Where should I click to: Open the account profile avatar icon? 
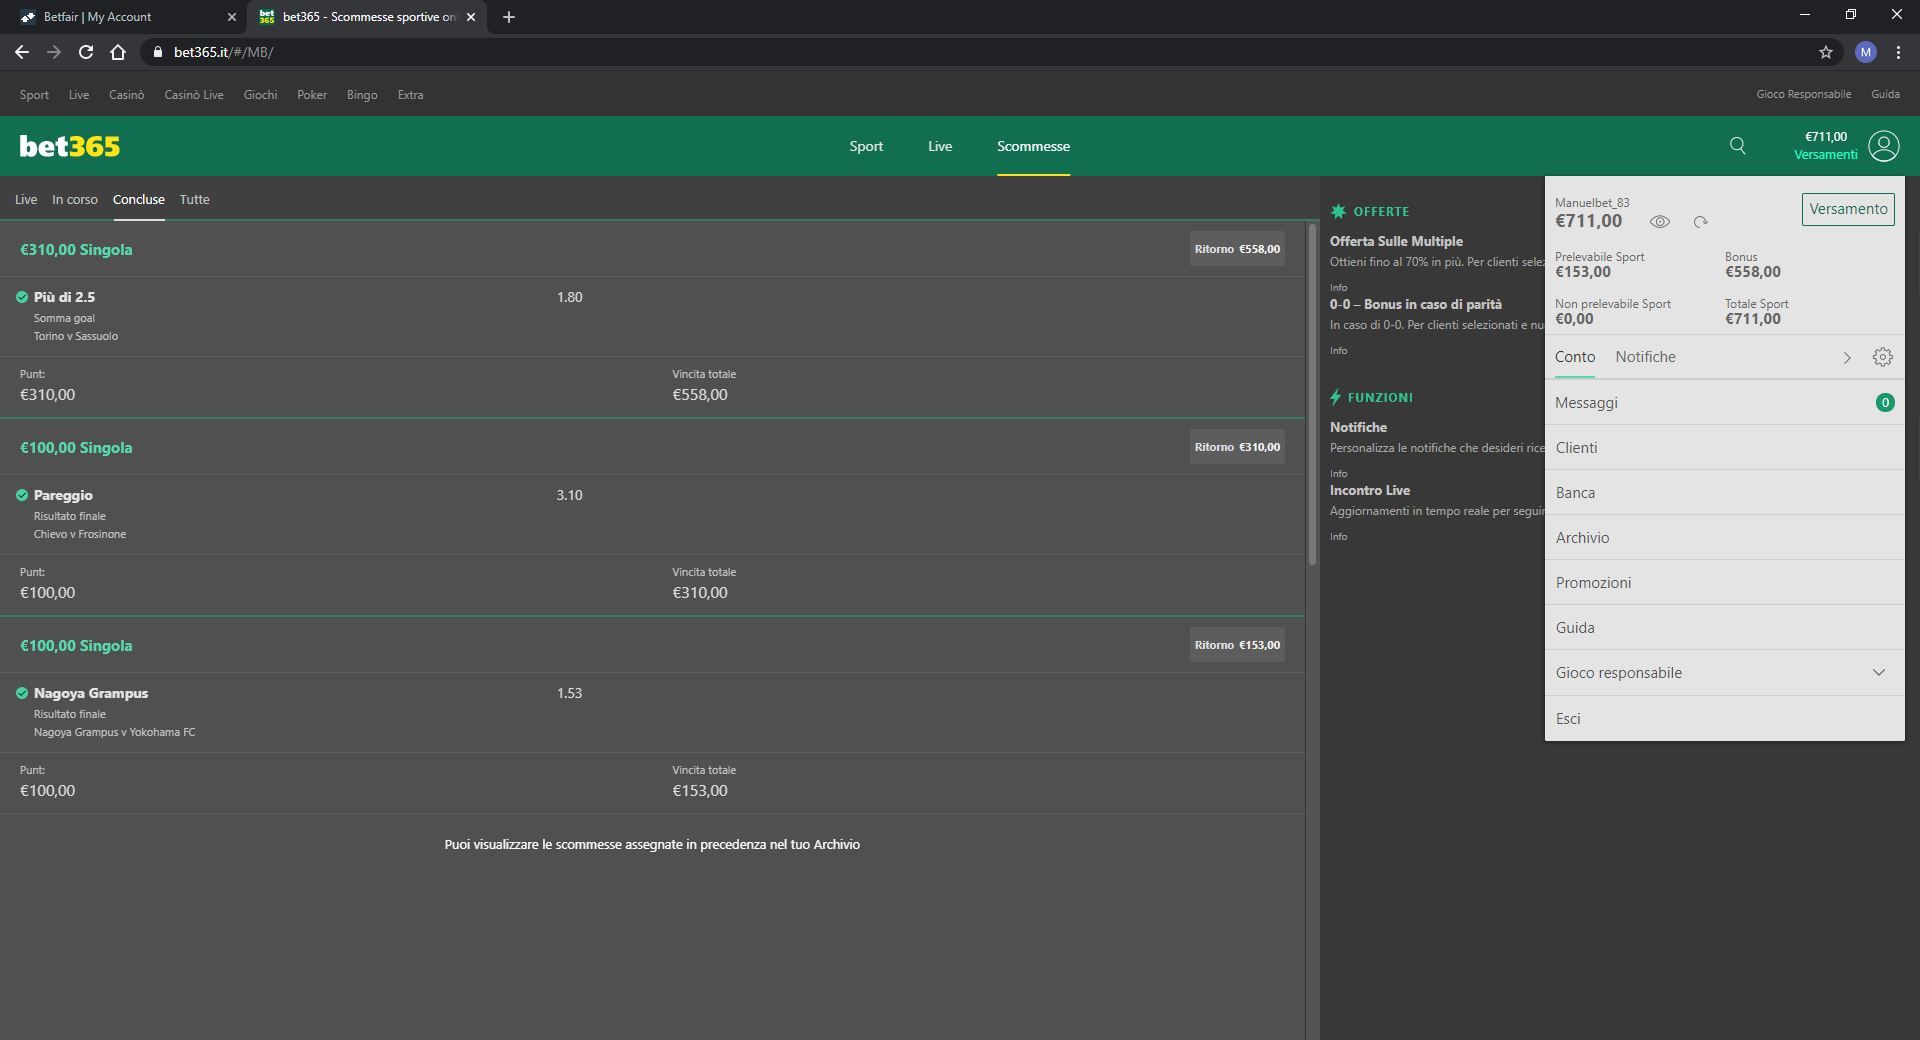(1884, 146)
